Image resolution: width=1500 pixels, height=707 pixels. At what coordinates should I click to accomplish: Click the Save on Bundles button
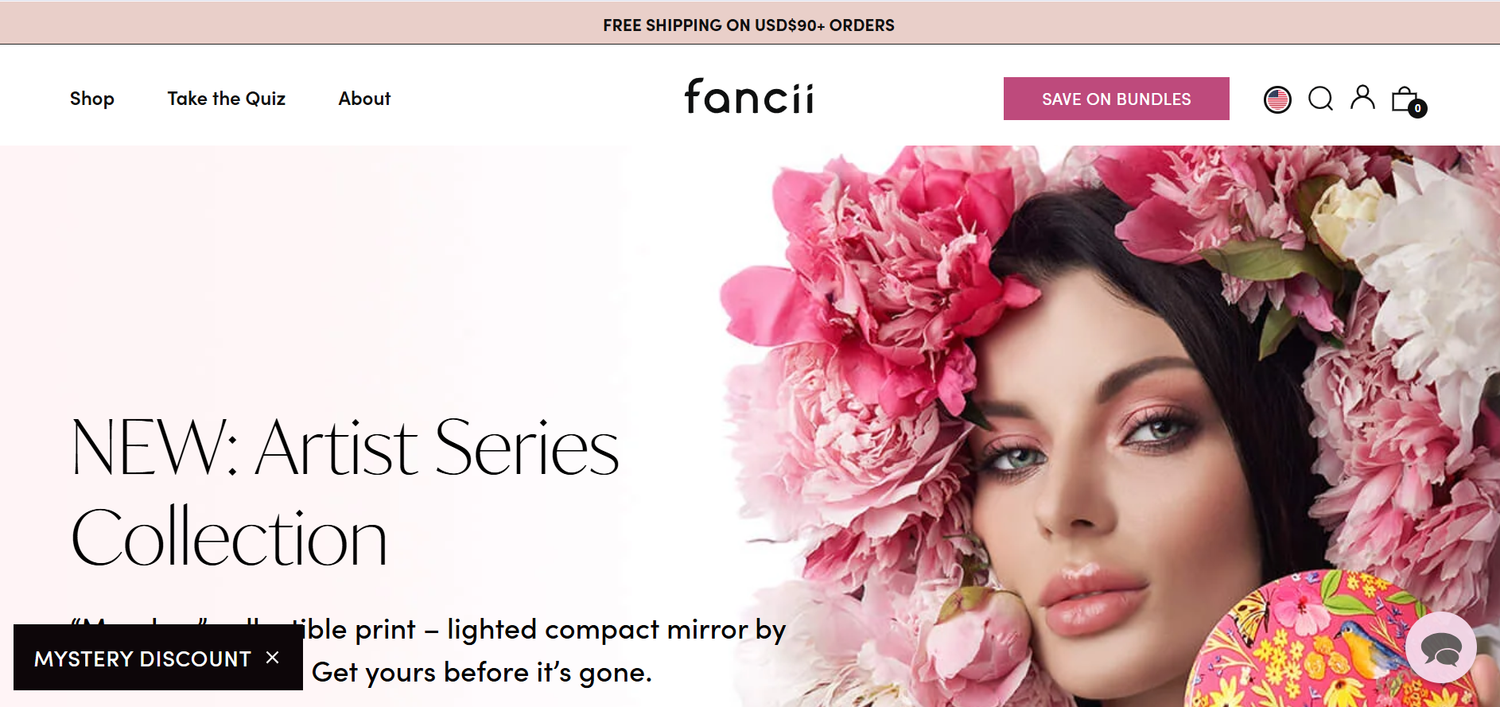pyautogui.click(x=1116, y=99)
